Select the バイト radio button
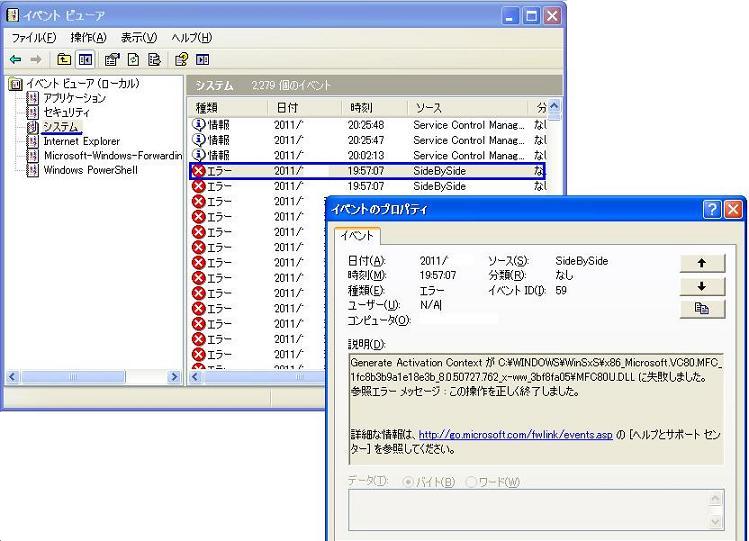 pos(406,482)
